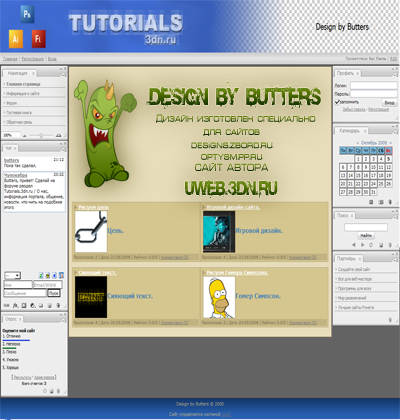Viewport: 400px width, 420px height.
Task: Open Лучшие сайты Рунета partner link
Action: tap(355, 308)
